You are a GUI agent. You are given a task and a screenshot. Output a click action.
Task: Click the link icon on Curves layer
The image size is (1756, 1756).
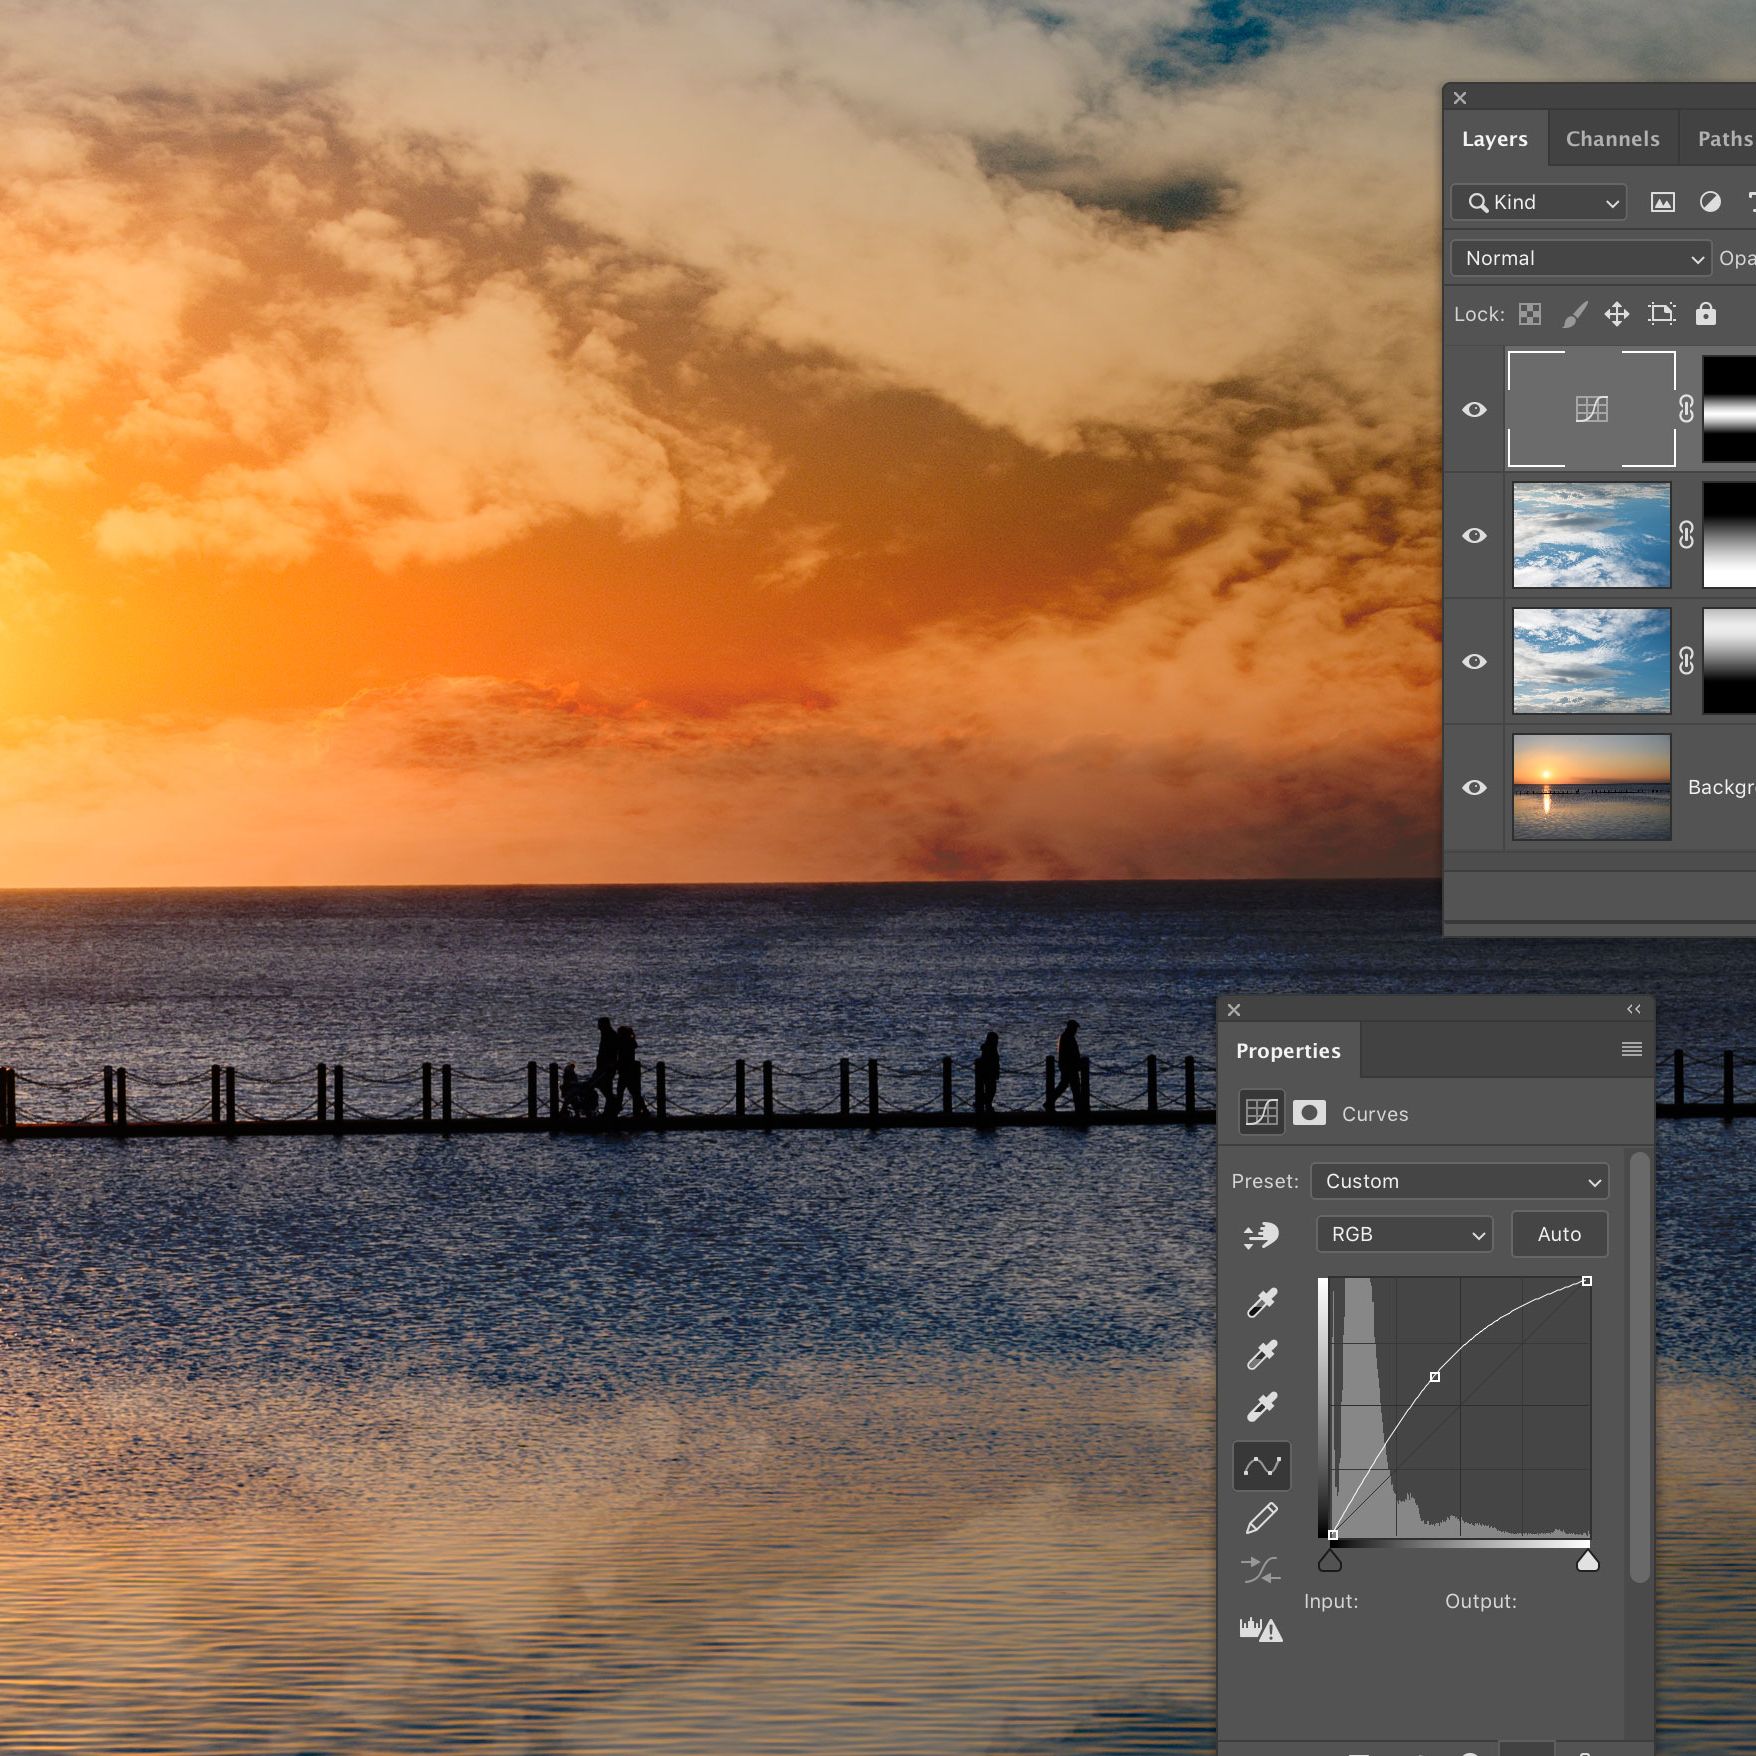[1686, 409]
